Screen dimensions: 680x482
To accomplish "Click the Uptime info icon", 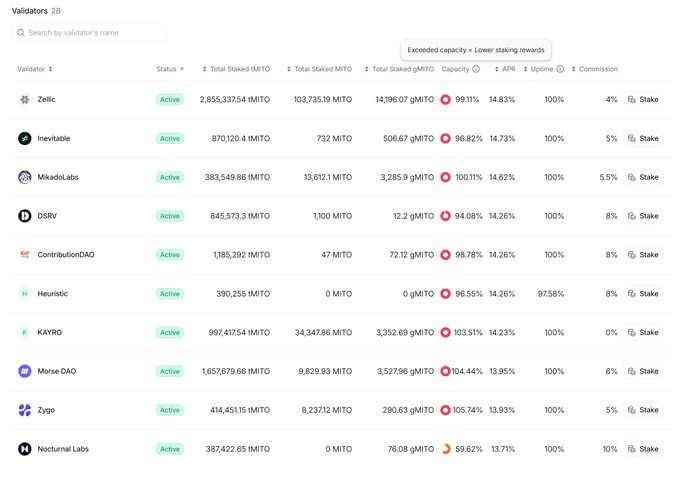I will (x=560, y=69).
